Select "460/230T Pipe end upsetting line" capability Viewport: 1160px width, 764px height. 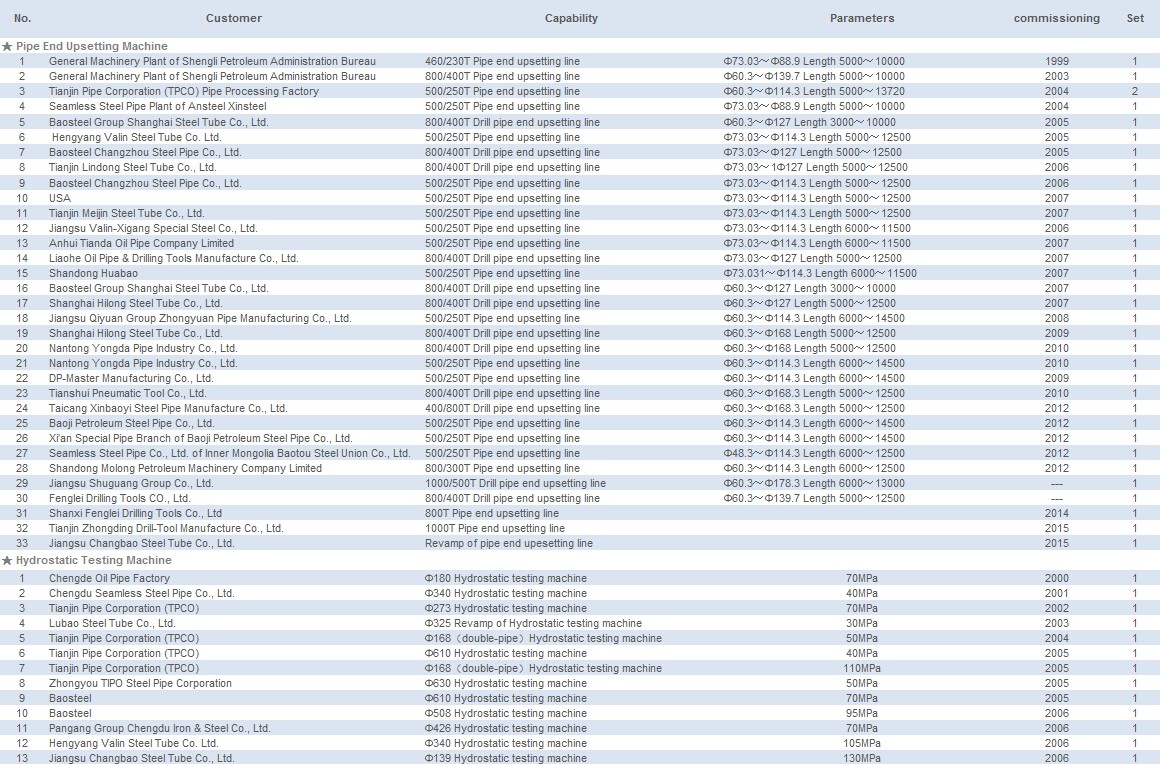(x=502, y=61)
